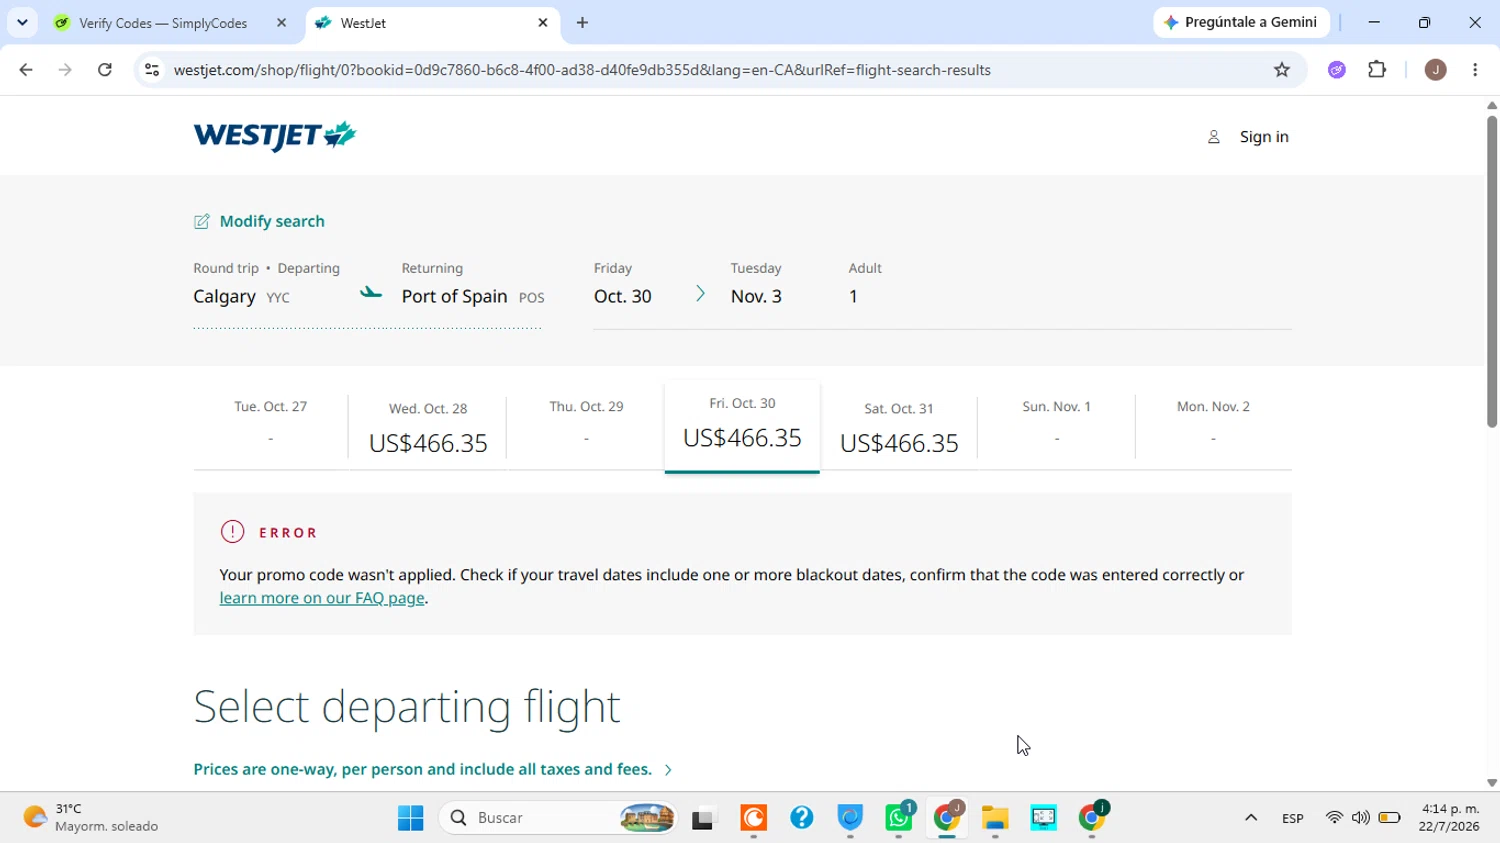
Task: Click the Oct. 30 departure date
Action: tap(623, 296)
